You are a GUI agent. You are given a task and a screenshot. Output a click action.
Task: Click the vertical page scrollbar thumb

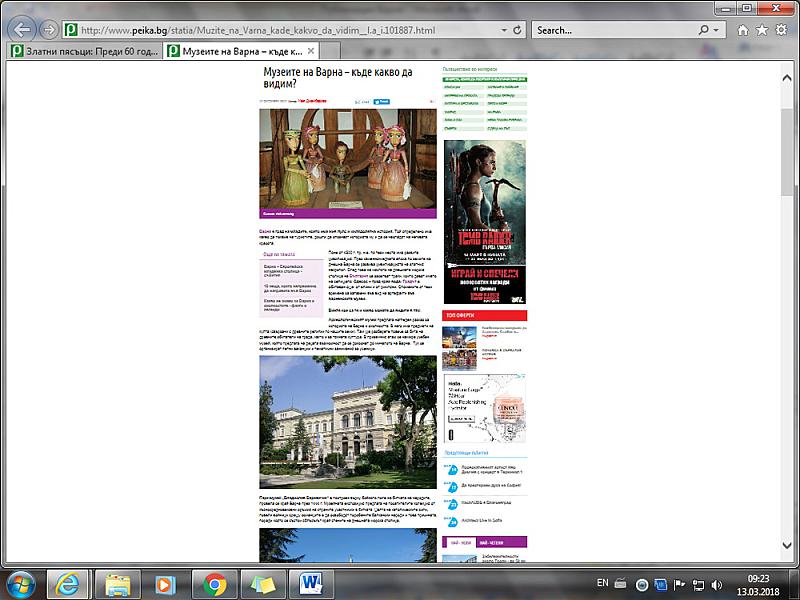click(791, 140)
